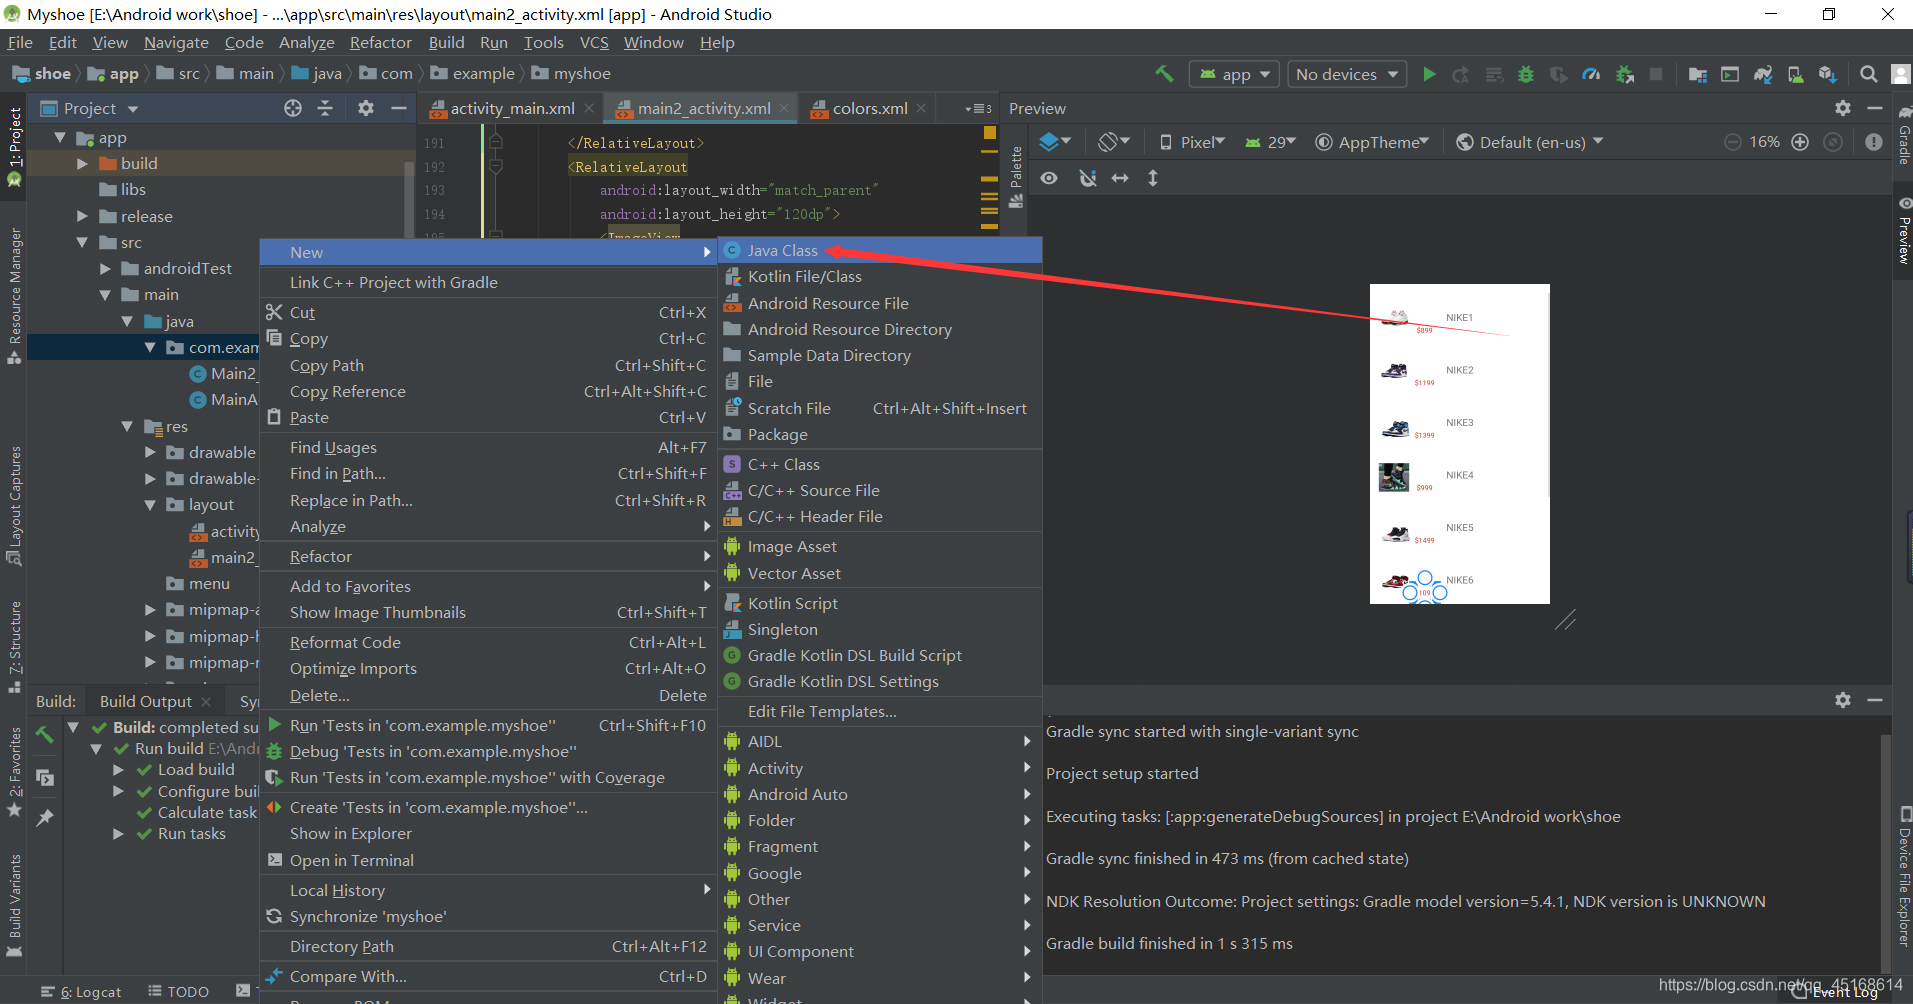Open SDK Manager with the download icon
Screen dimensions: 1913x1004
click(x=1829, y=74)
